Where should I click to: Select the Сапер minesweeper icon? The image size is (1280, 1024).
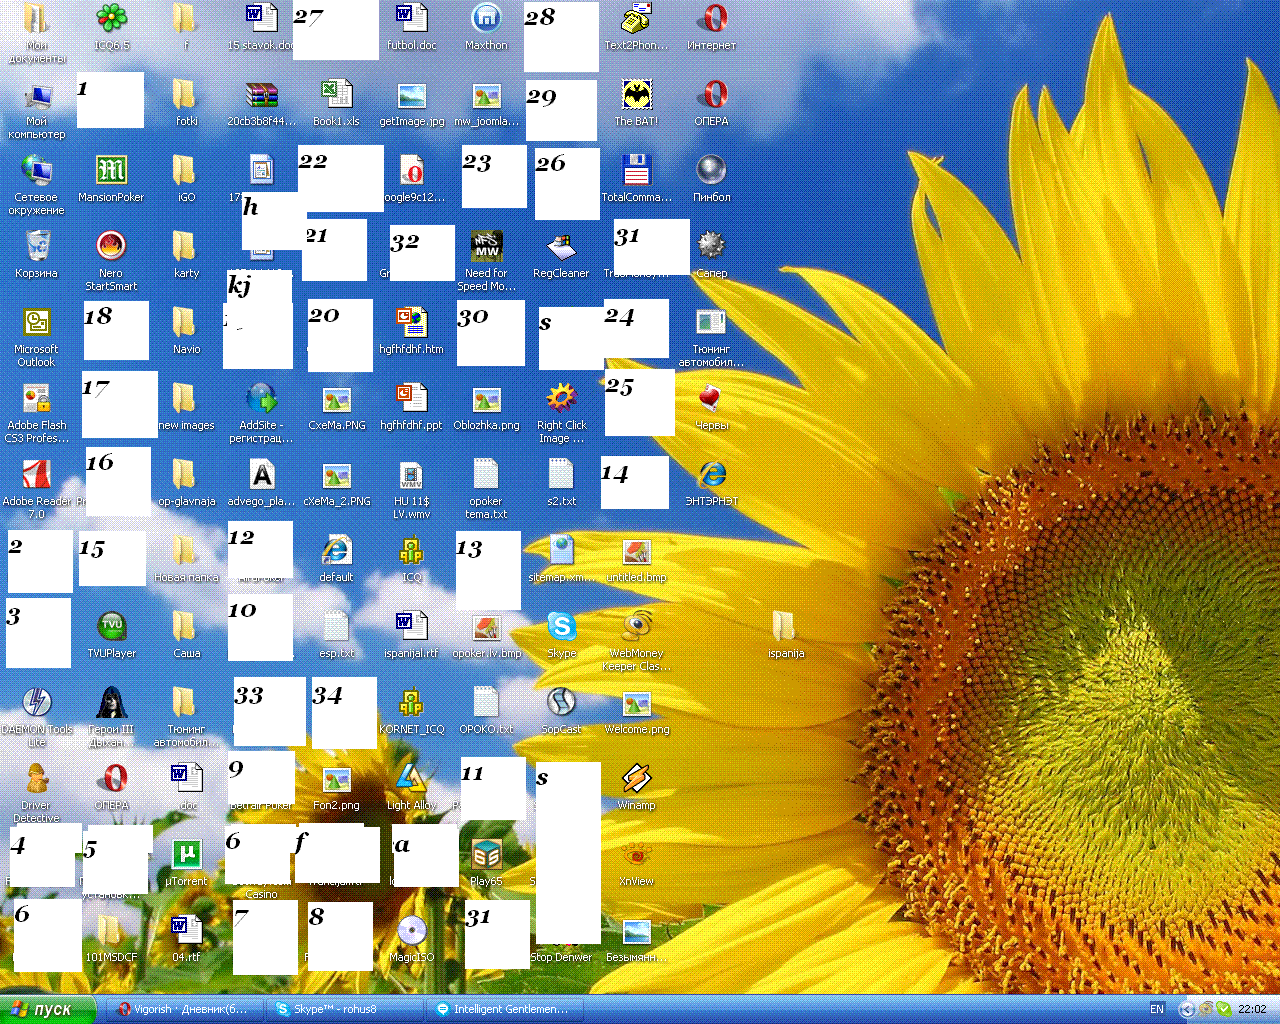coord(711,248)
